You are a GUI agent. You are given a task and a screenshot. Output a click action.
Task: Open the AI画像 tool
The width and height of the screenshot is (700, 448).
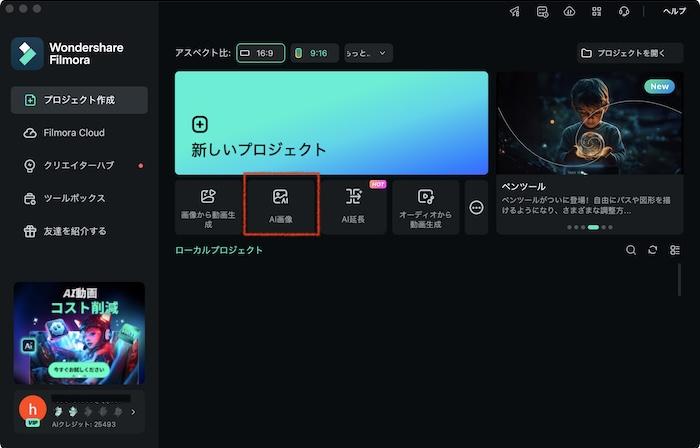pos(281,207)
